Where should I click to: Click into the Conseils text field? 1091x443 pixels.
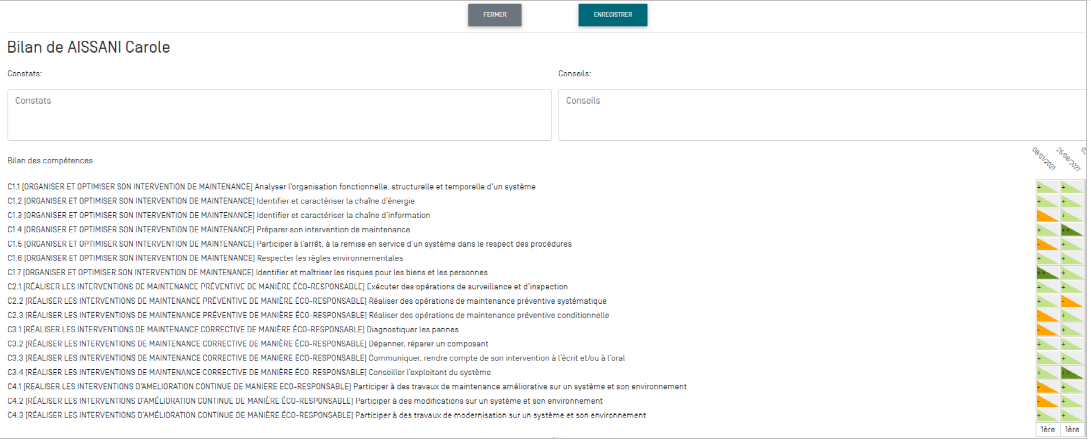(822, 115)
